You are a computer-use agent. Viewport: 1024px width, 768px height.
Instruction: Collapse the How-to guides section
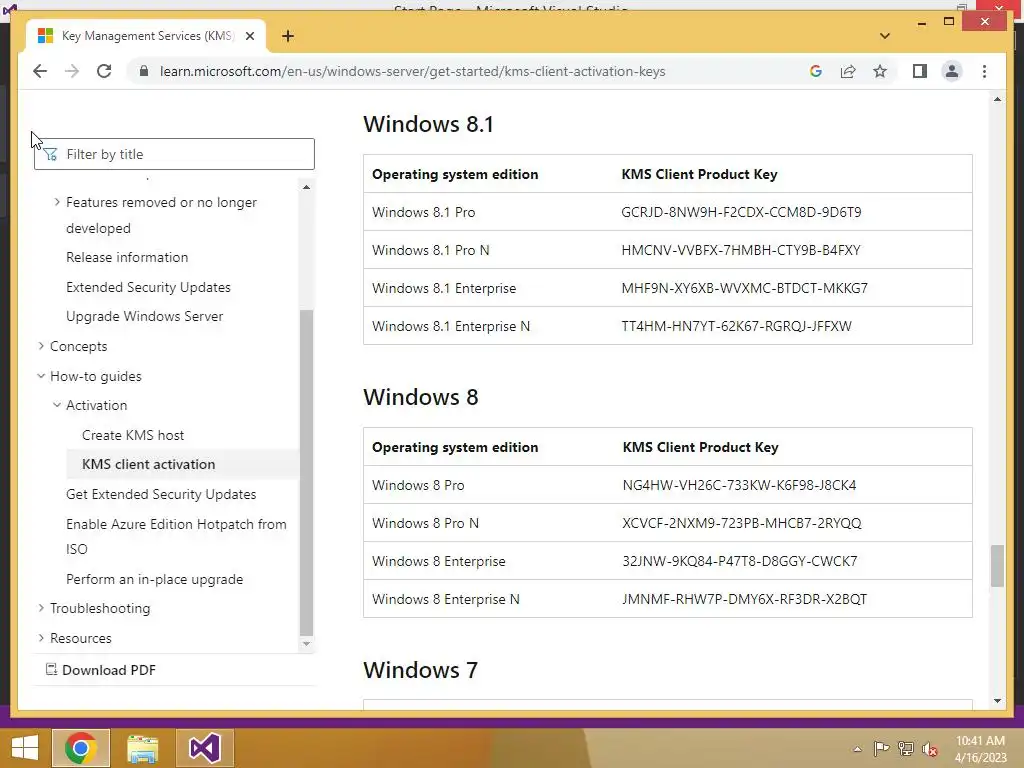pyautogui.click(x=41, y=376)
